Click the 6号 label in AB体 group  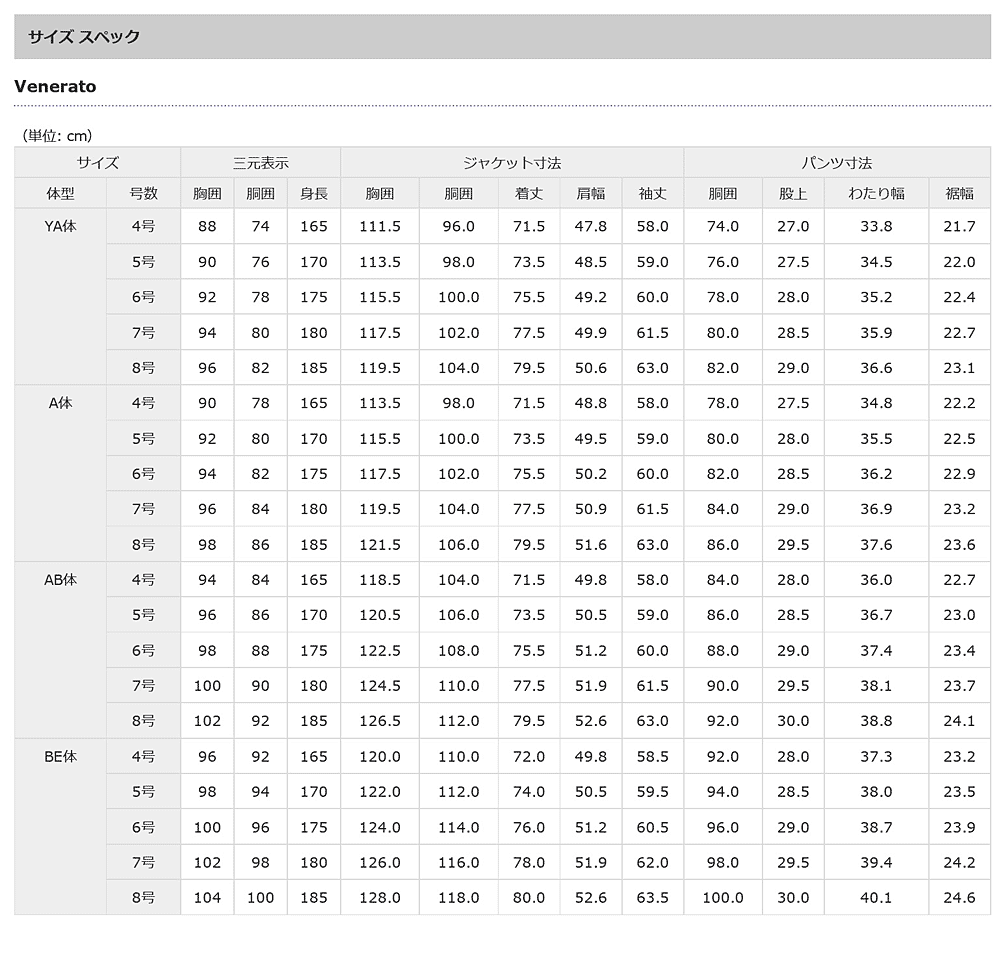(x=144, y=650)
